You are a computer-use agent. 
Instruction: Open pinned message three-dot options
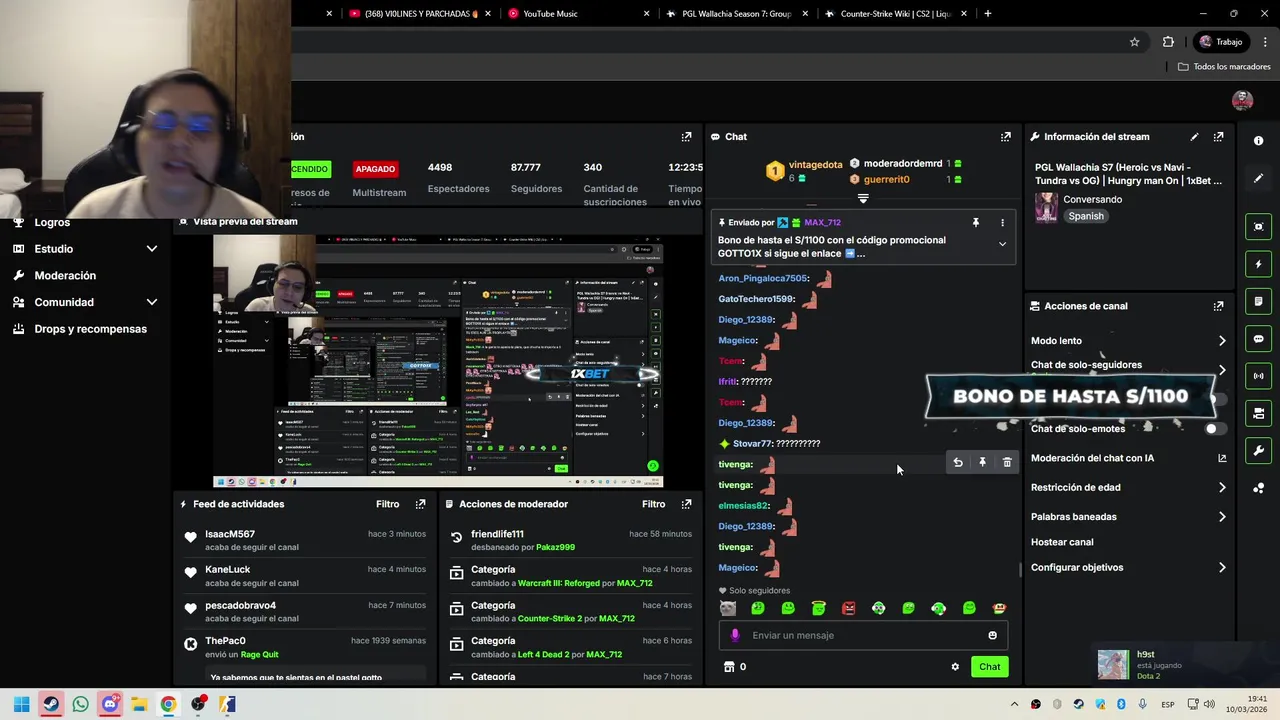point(1002,223)
